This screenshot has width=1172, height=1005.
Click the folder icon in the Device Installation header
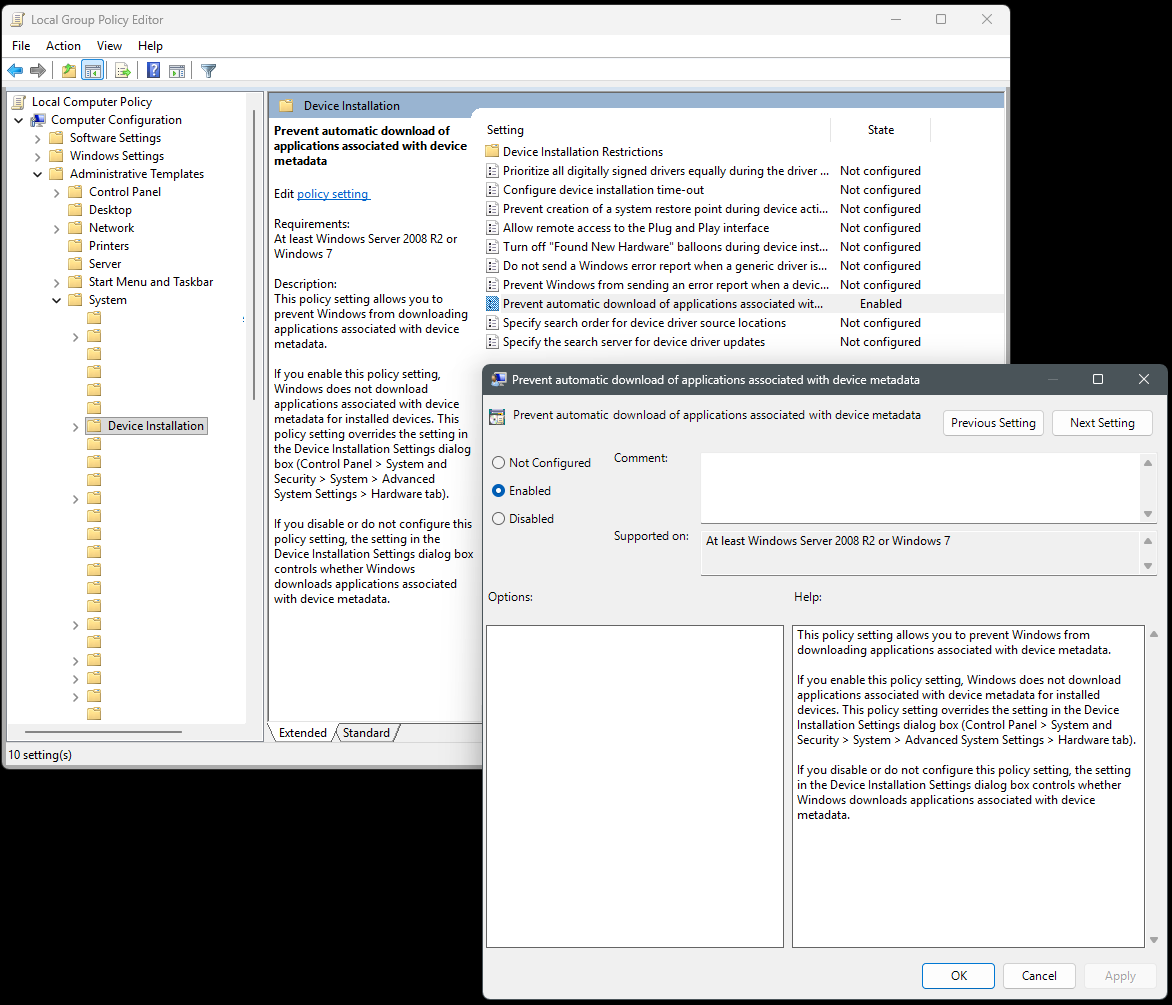(x=286, y=105)
